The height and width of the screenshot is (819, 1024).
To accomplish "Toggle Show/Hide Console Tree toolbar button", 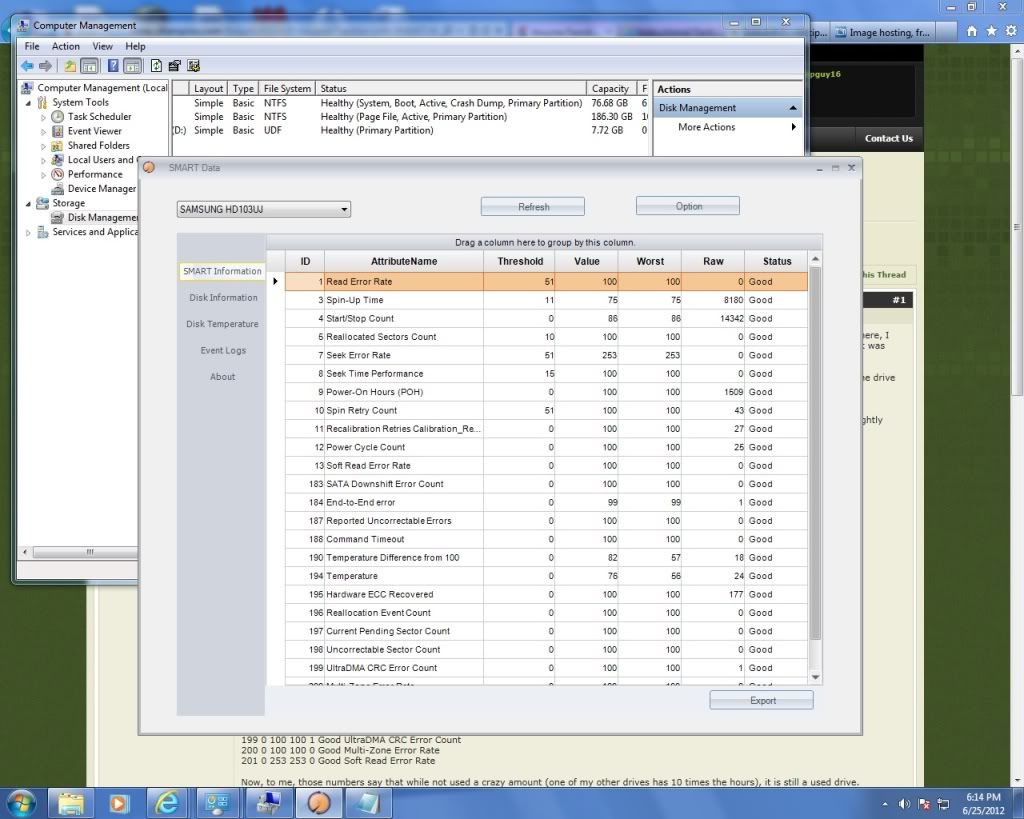I will 89,66.
